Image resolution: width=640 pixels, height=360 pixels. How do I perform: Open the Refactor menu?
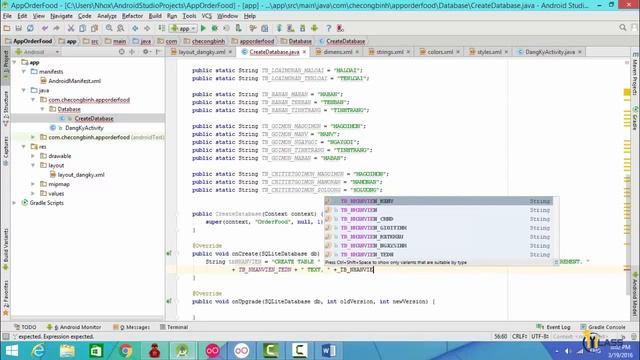132,16
